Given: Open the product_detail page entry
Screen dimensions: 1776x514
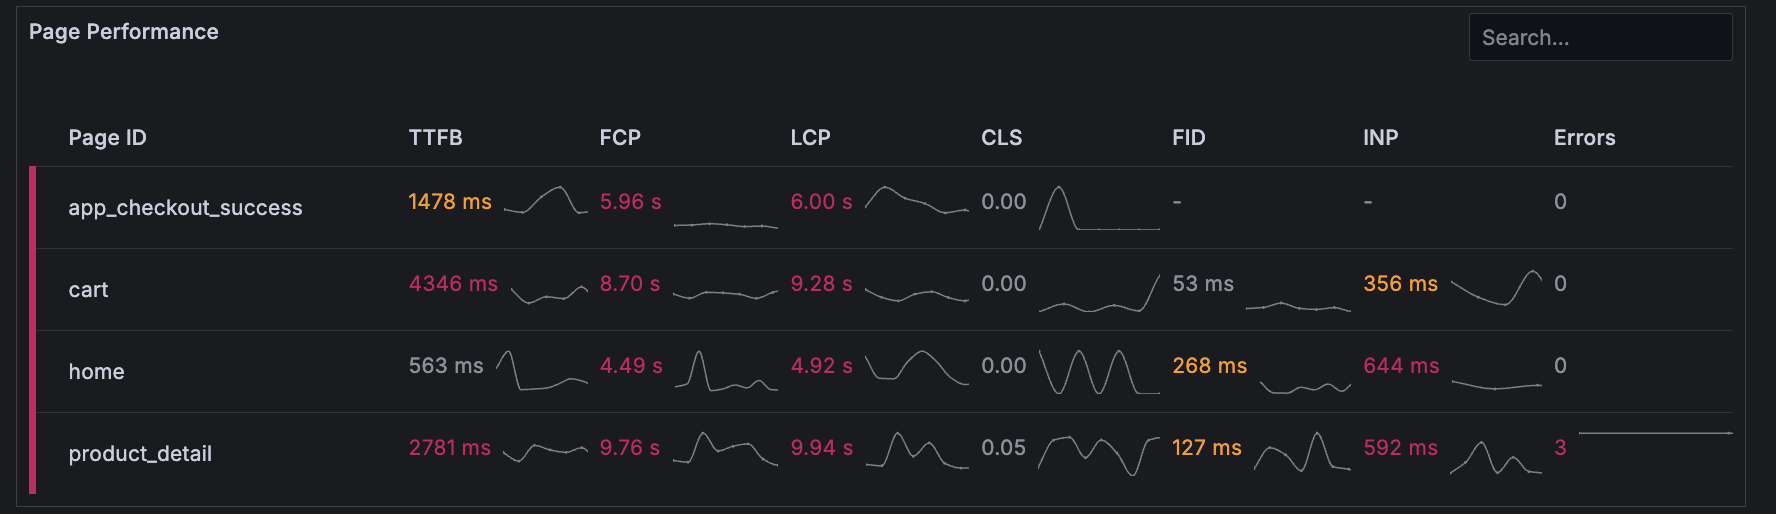Looking at the screenshot, I should click(x=140, y=454).
